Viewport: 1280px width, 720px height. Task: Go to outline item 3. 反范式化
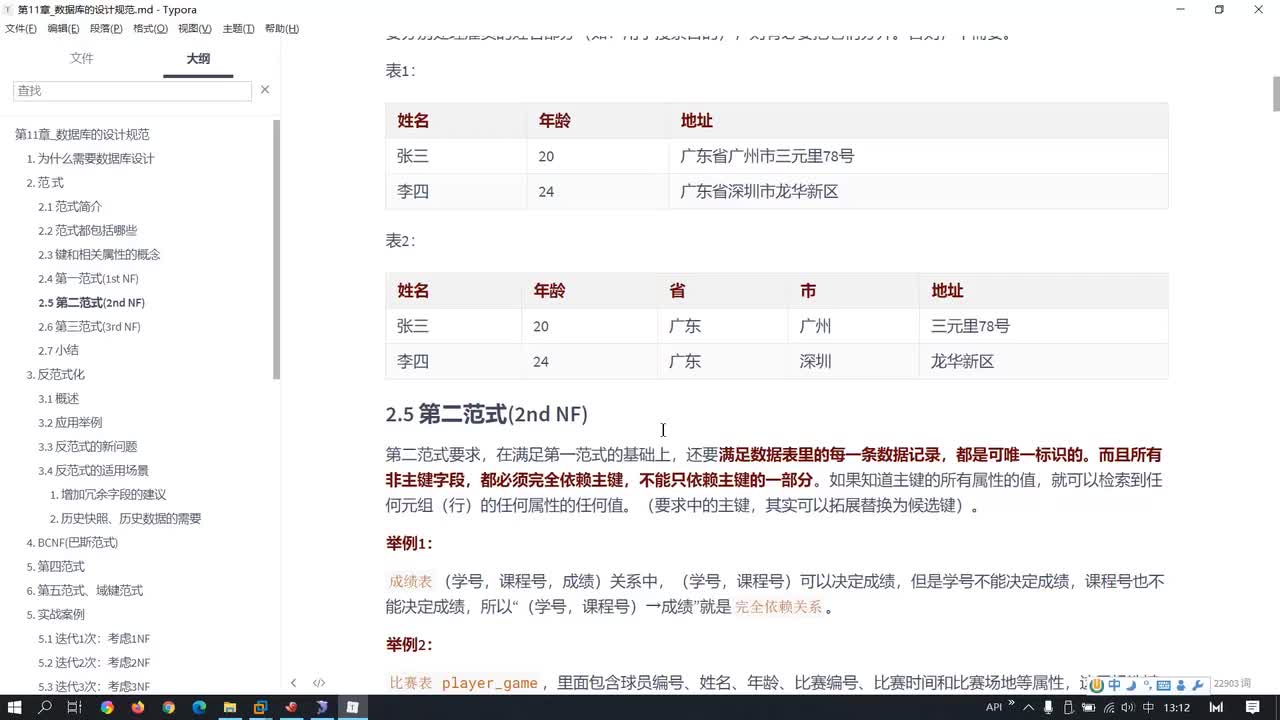point(55,374)
